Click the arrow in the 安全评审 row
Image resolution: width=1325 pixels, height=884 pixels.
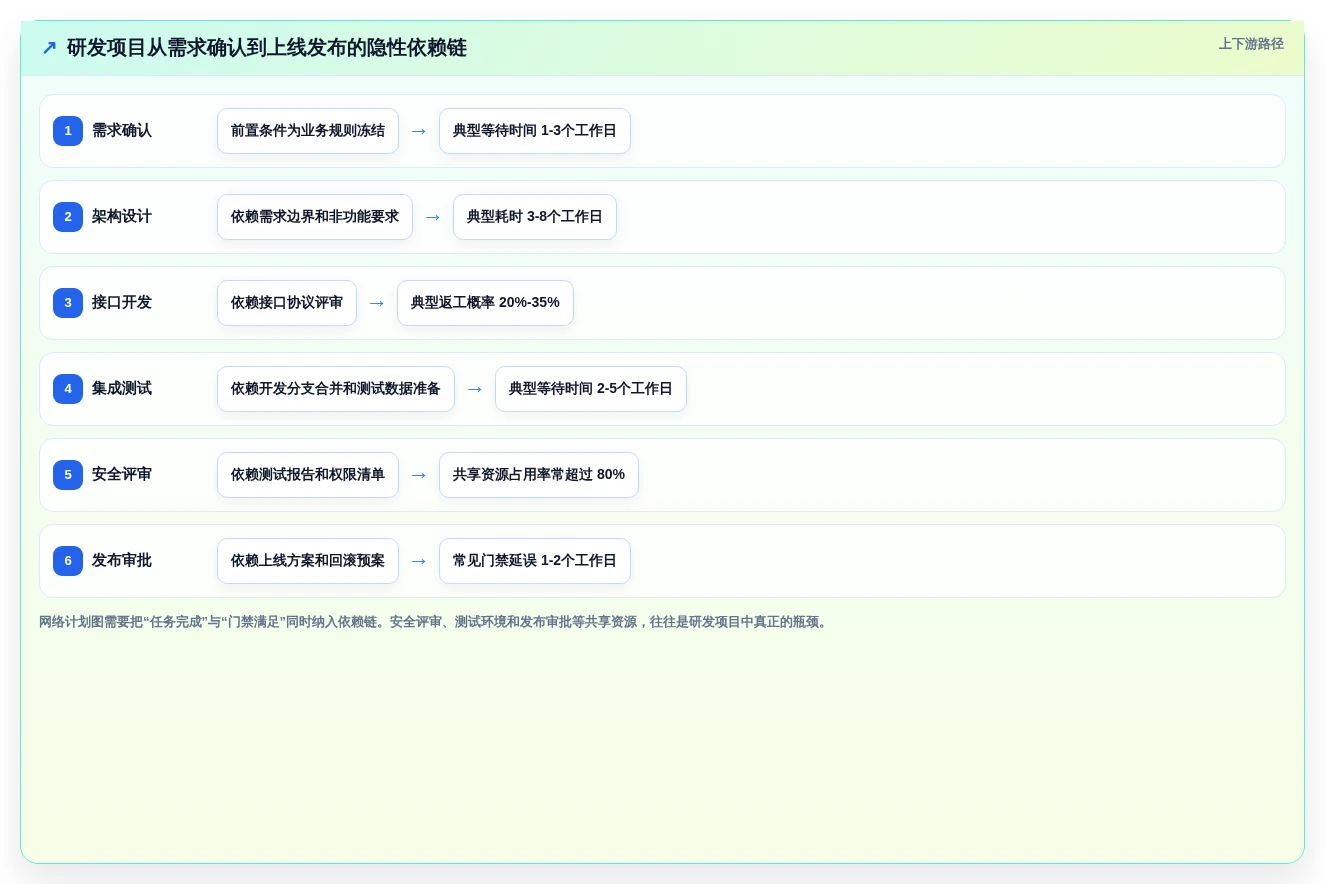tap(419, 475)
